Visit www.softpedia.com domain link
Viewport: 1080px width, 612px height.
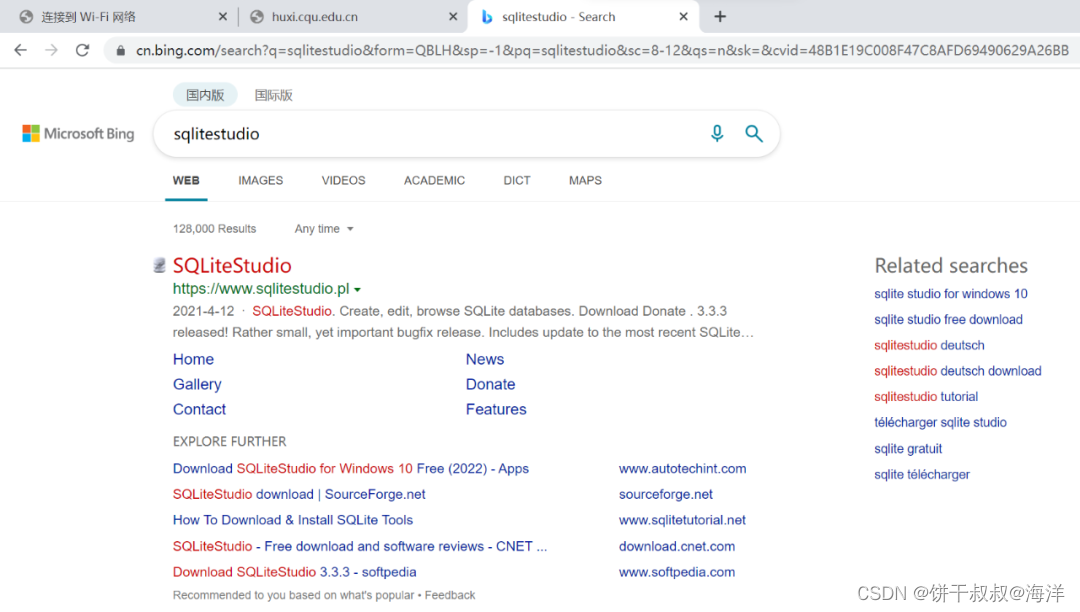(676, 572)
